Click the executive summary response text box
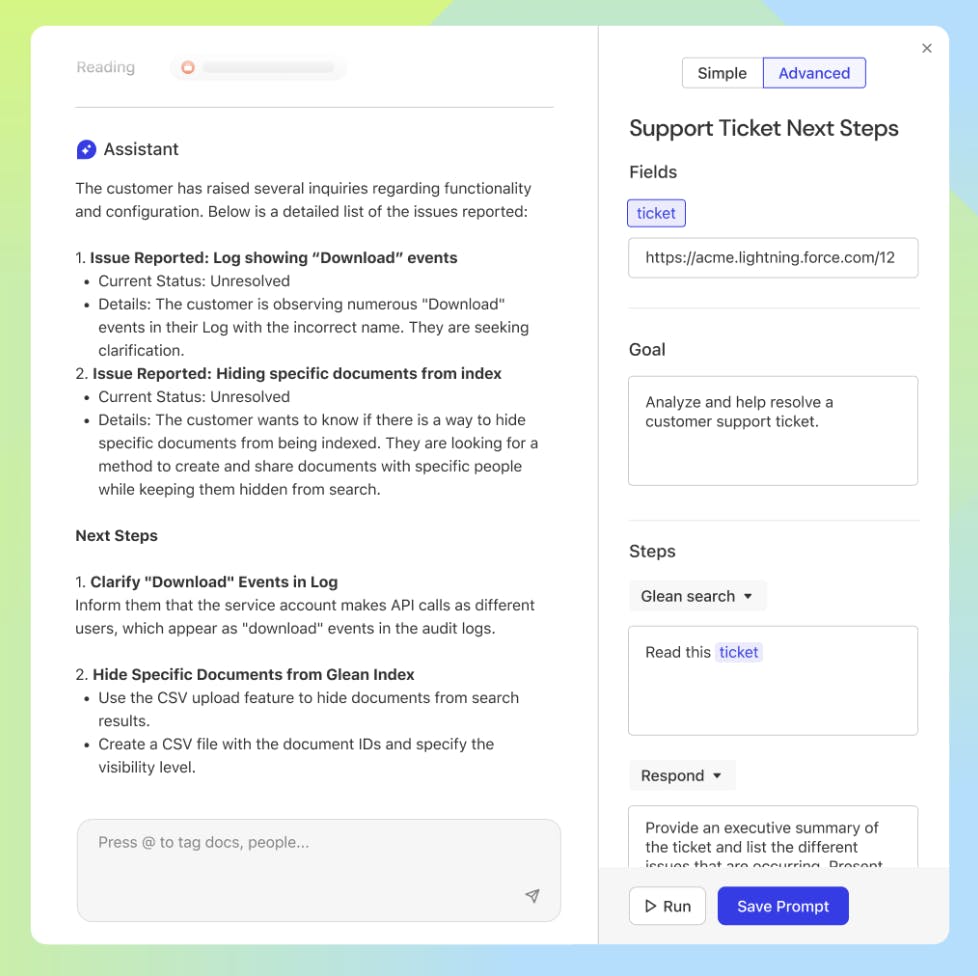The image size is (978, 976). pos(772,838)
